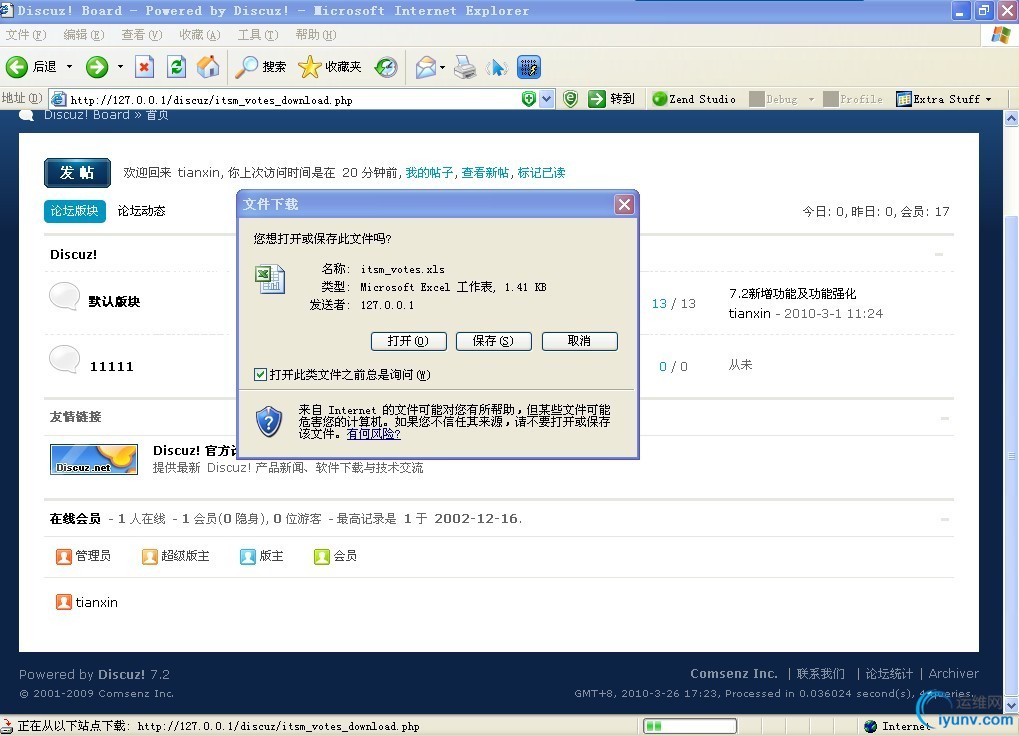
Task: Click the Debug toolbar item
Action: (x=773, y=99)
